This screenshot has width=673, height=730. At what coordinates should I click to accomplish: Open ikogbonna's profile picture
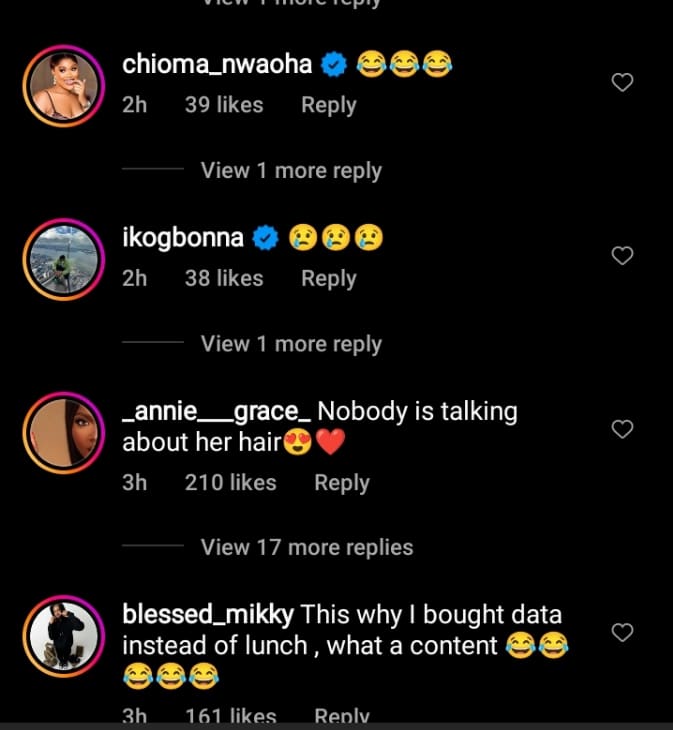pyautogui.click(x=63, y=258)
